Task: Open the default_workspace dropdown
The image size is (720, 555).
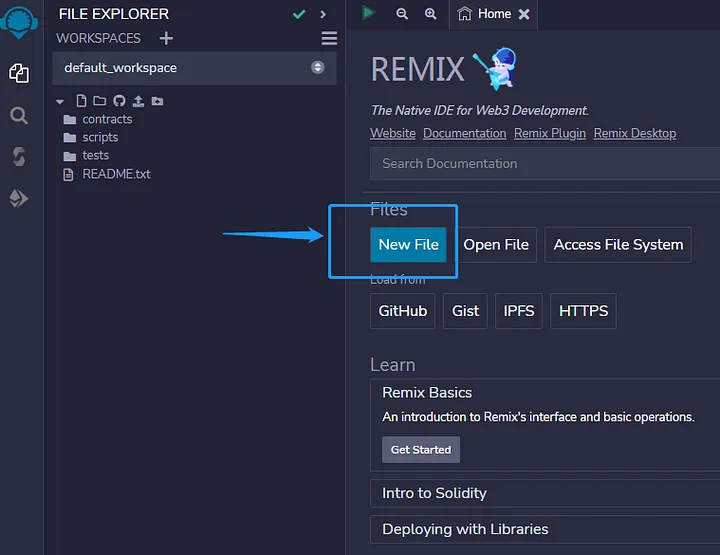Action: pos(194,68)
